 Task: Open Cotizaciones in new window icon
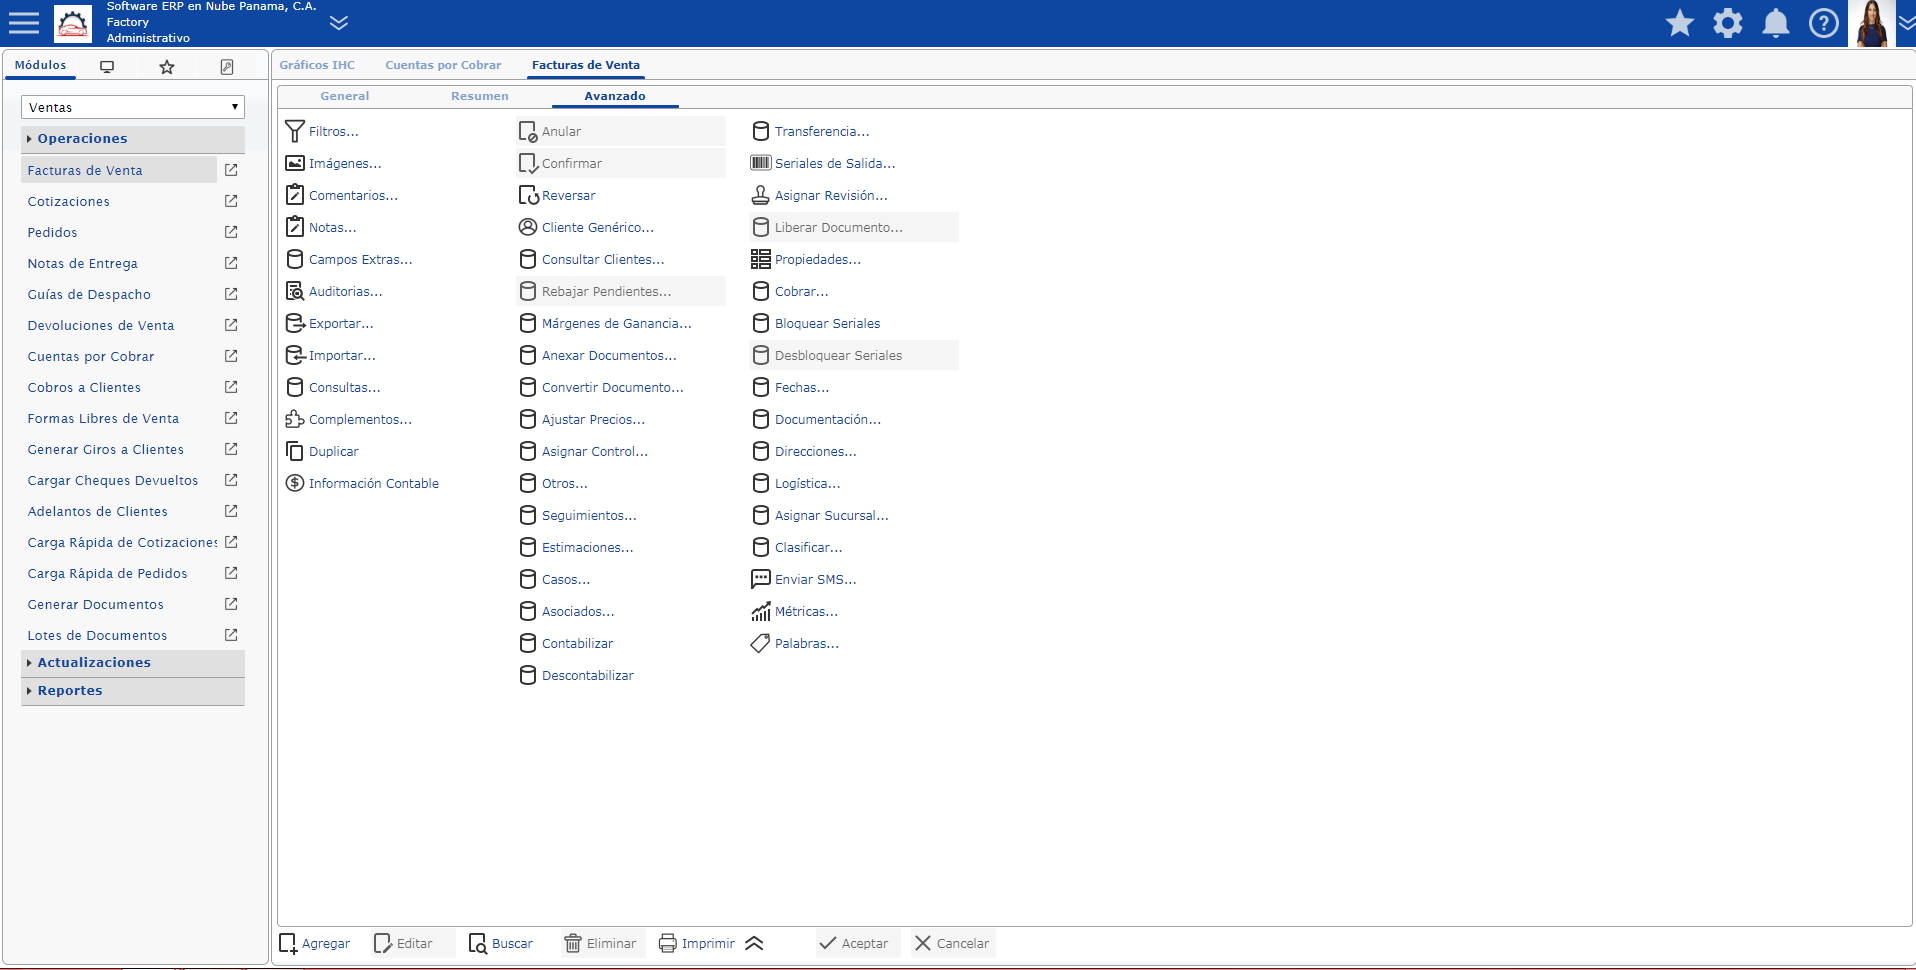pos(231,201)
